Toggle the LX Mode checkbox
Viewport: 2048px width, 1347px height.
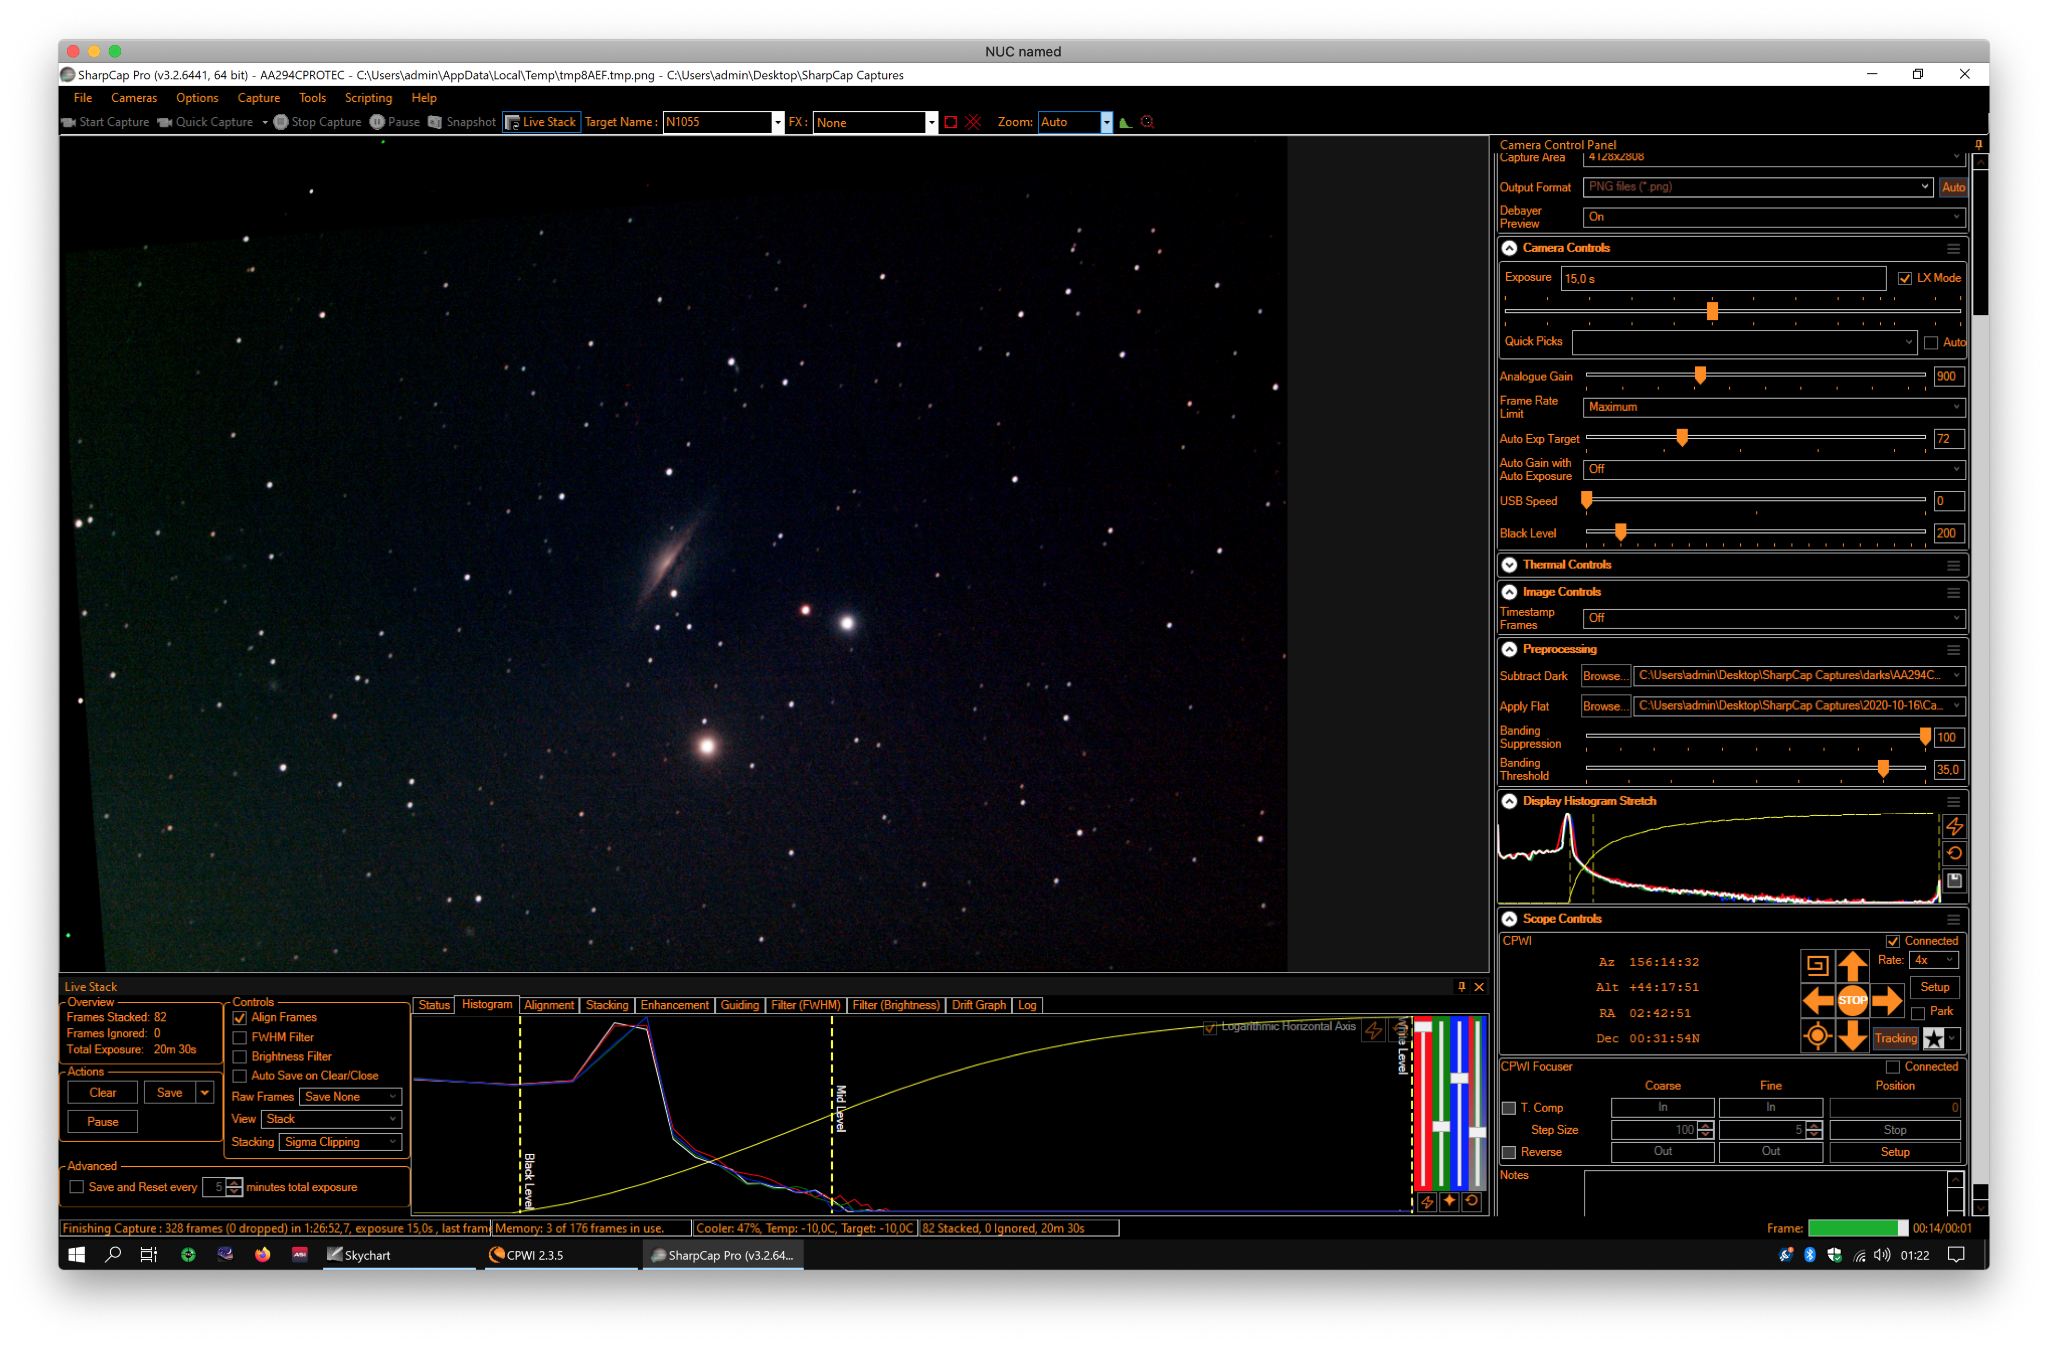tap(1905, 278)
